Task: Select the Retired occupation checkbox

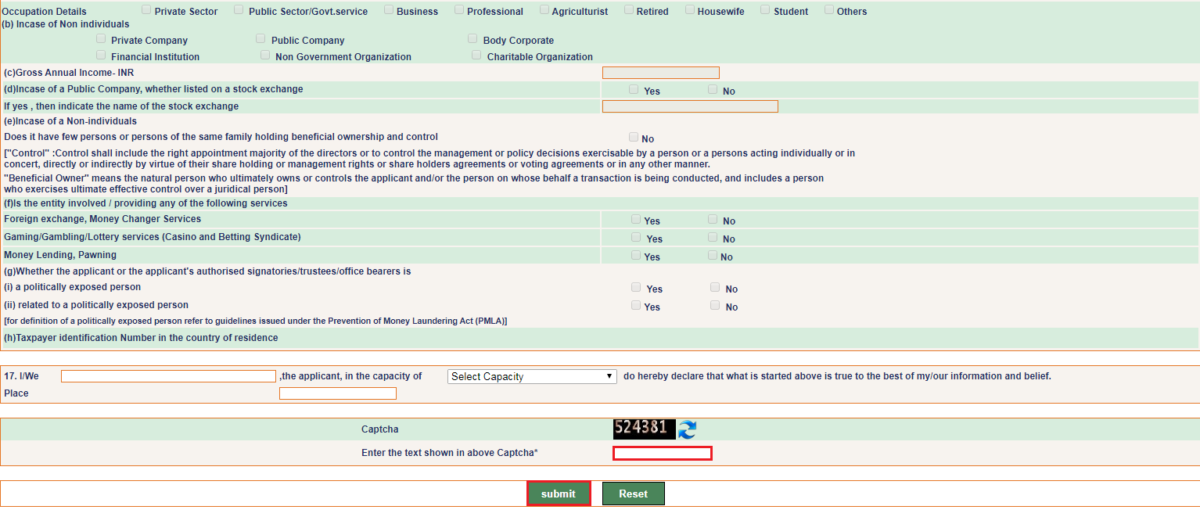Action: pos(630,10)
